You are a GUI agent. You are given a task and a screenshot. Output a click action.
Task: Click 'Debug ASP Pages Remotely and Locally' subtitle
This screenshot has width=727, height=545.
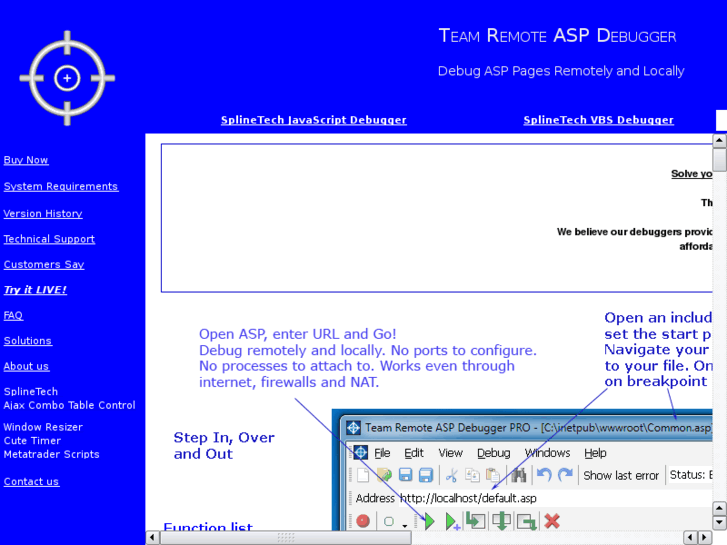pyautogui.click(x=561, y=71)
